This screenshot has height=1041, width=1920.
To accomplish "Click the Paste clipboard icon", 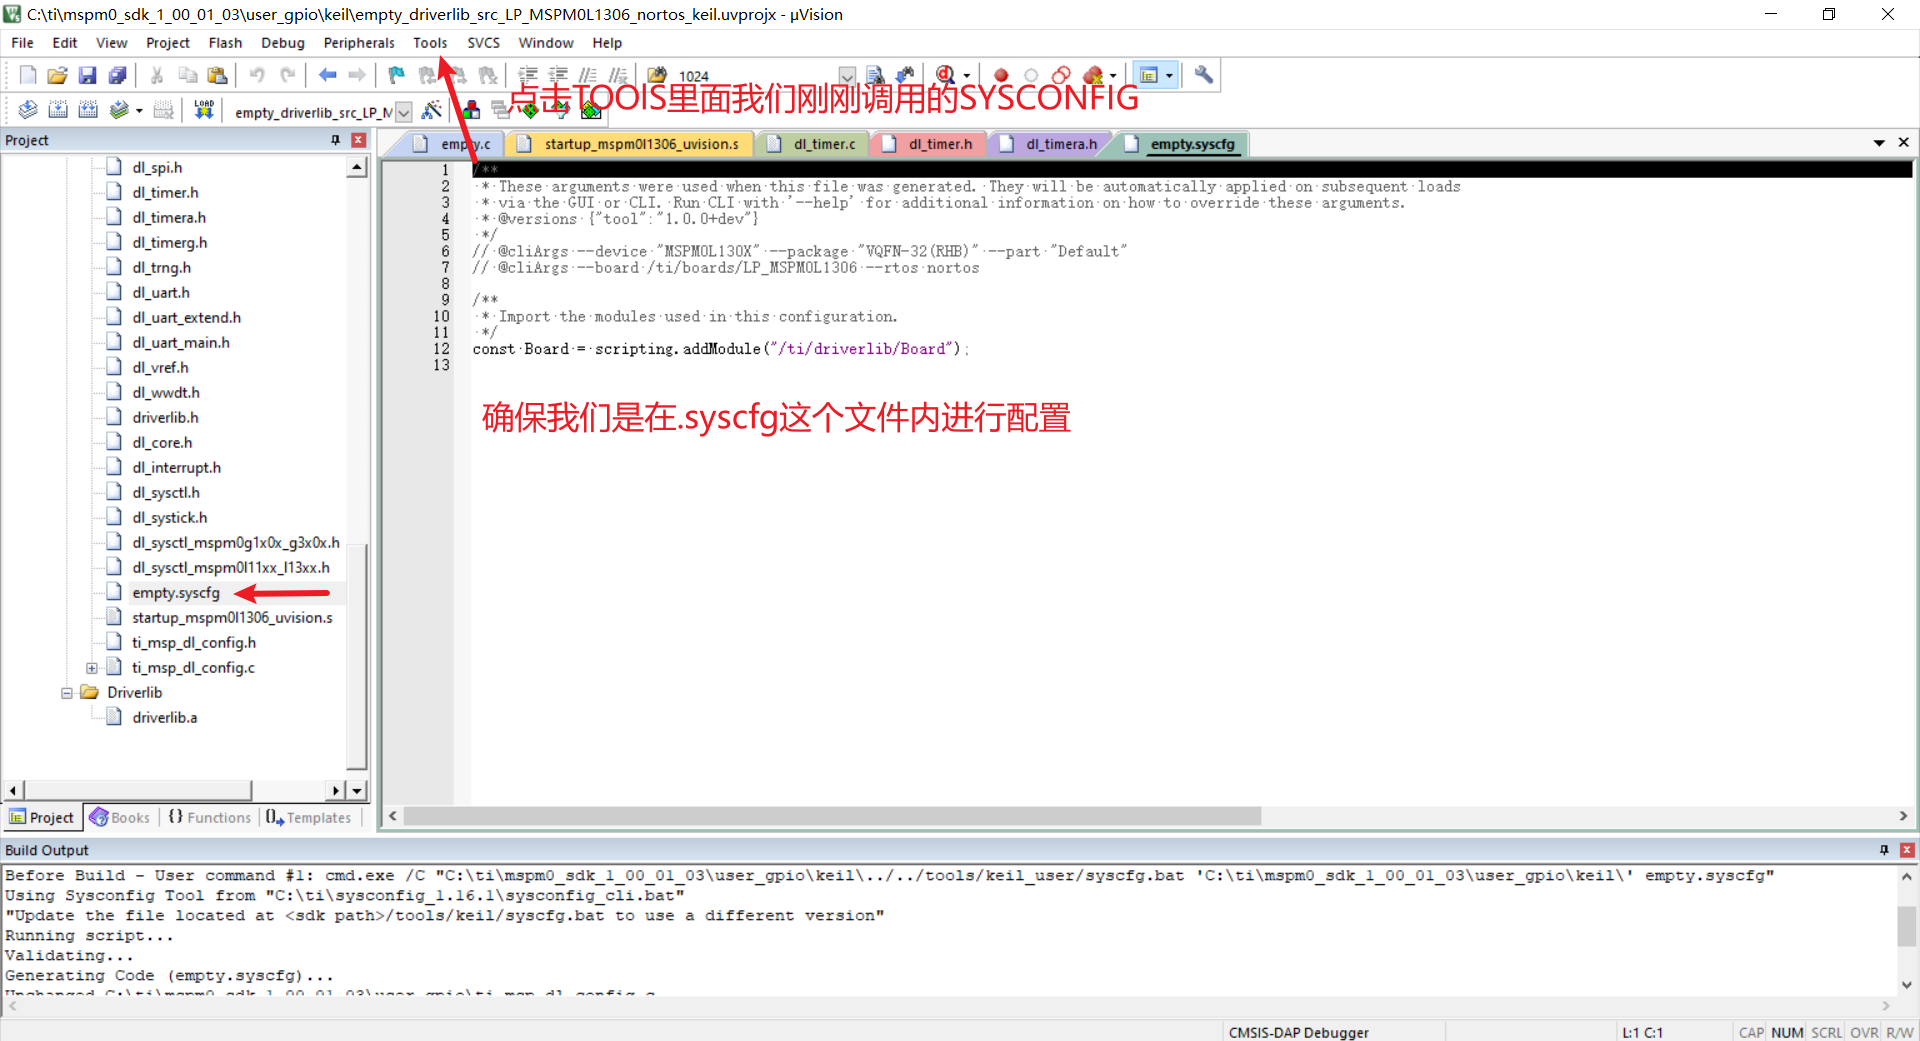I will tap(217, 75).
